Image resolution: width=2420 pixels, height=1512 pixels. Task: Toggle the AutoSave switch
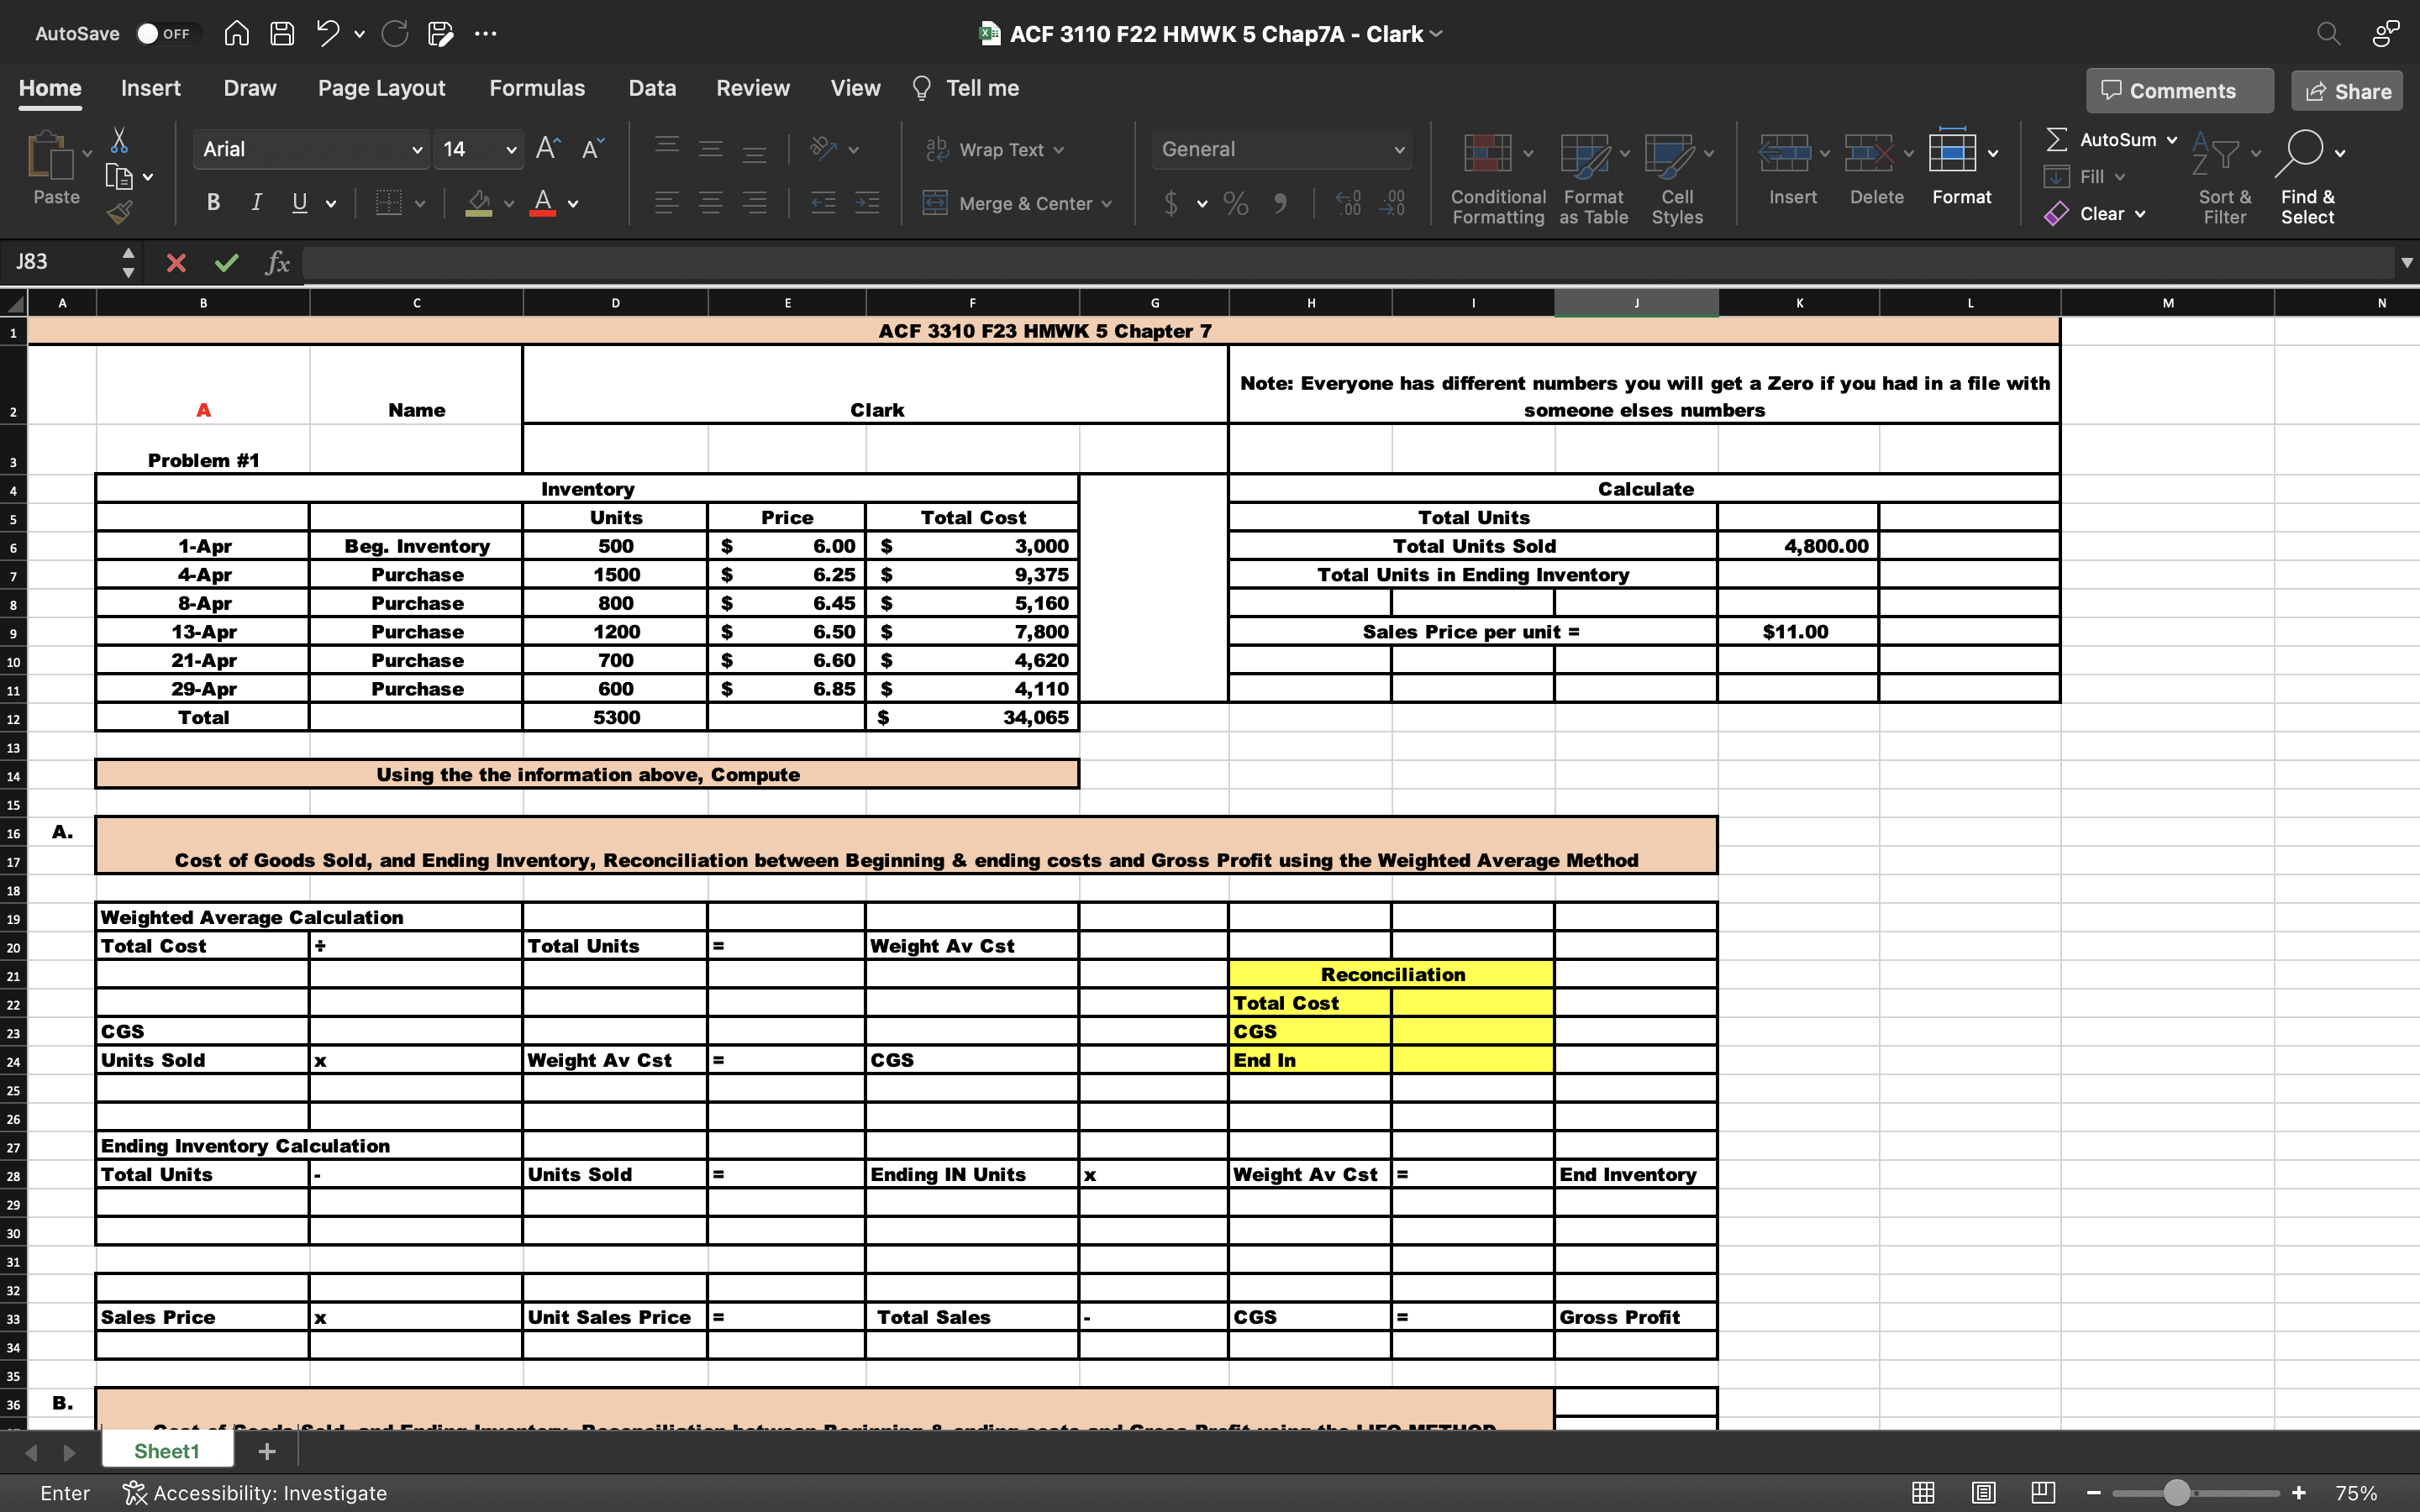click(165, 34)
